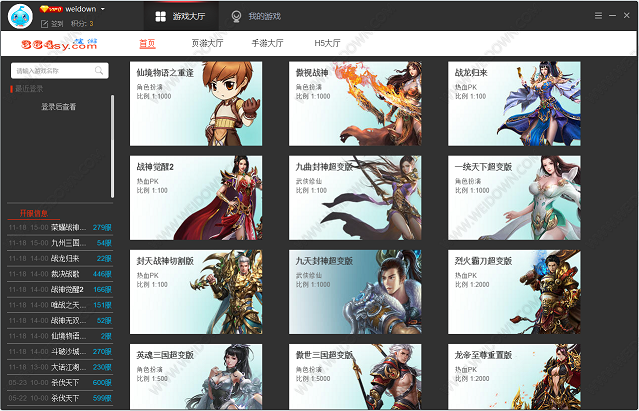Click the 166服 server link
Screen dimensions: 639x411
point(102,289)
